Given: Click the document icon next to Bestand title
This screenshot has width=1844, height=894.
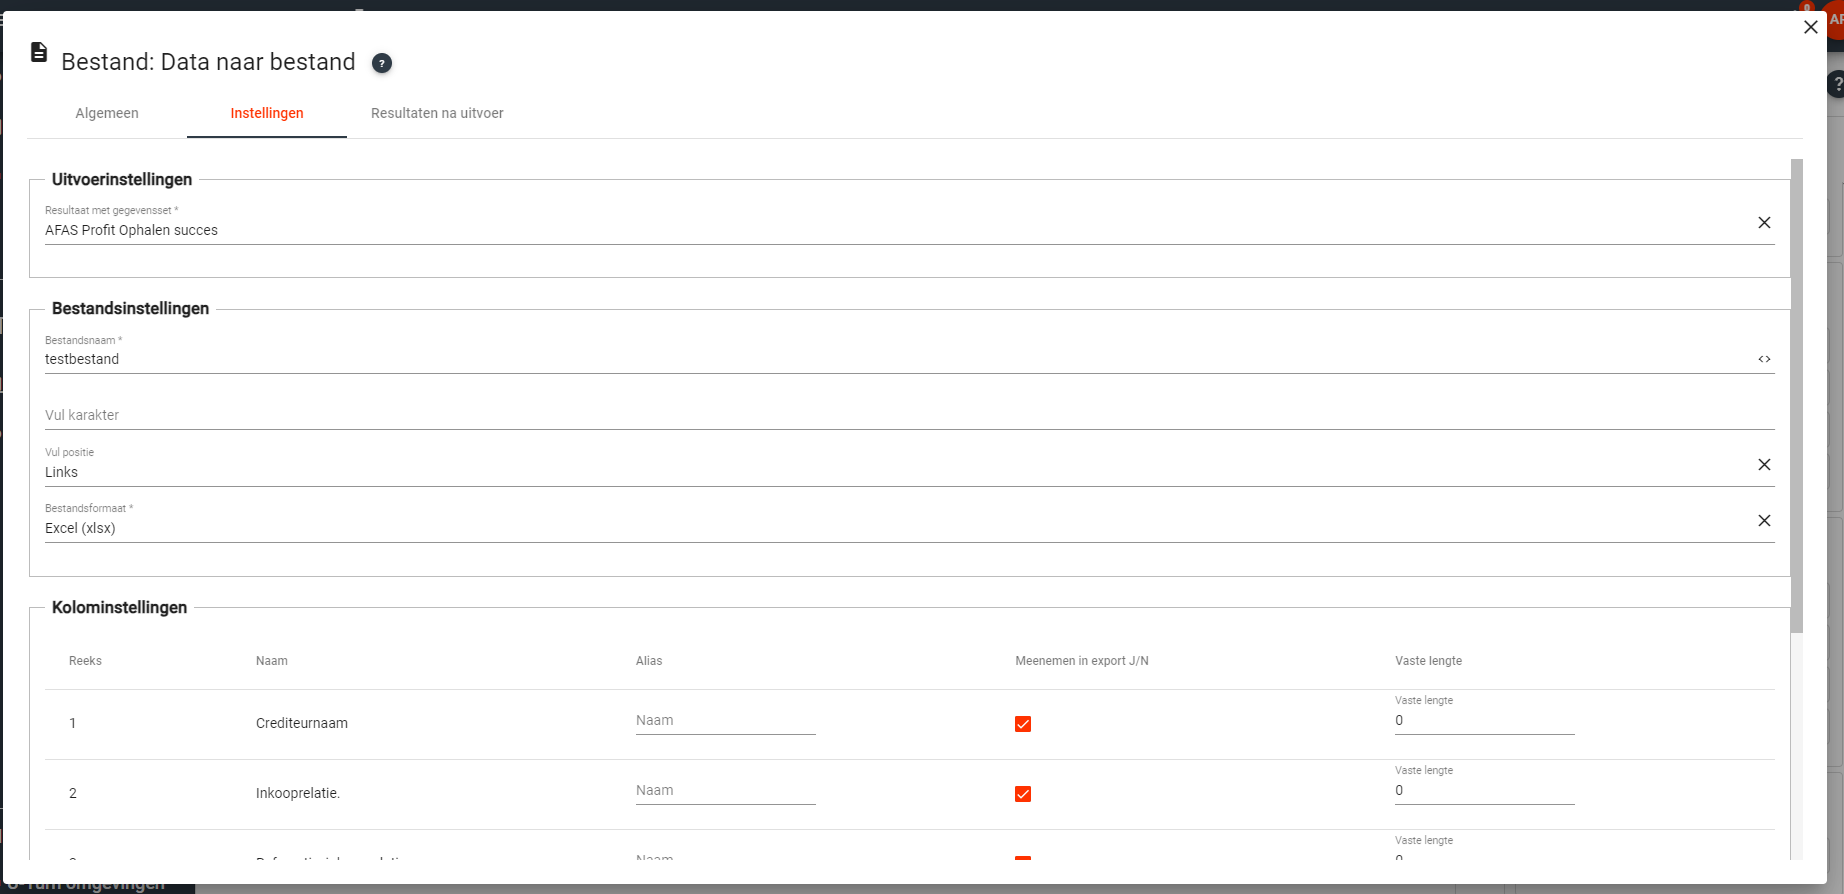Looking at the screenshot, I should (x=39, y=52).
